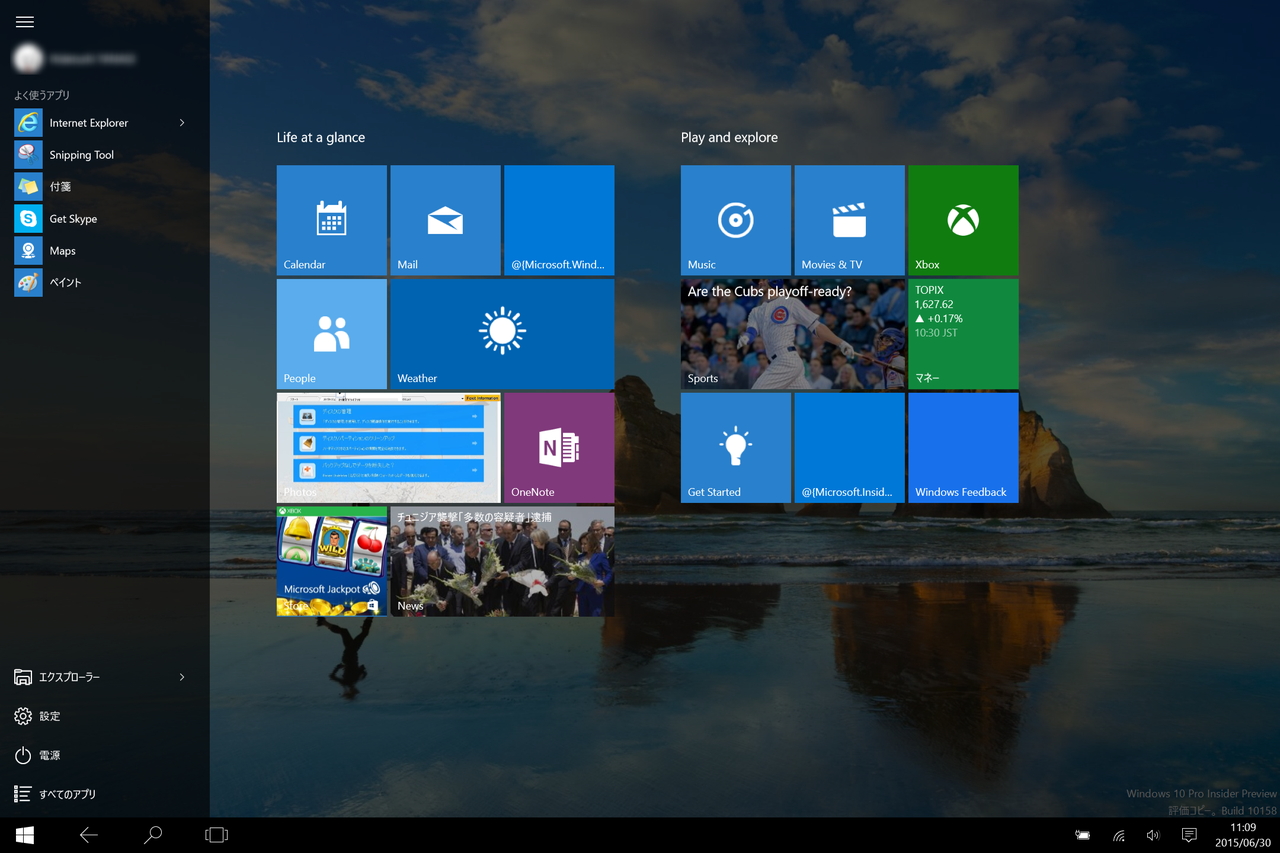
Task: Open the Sports tile about the Cubs
Action: point(793,334)
